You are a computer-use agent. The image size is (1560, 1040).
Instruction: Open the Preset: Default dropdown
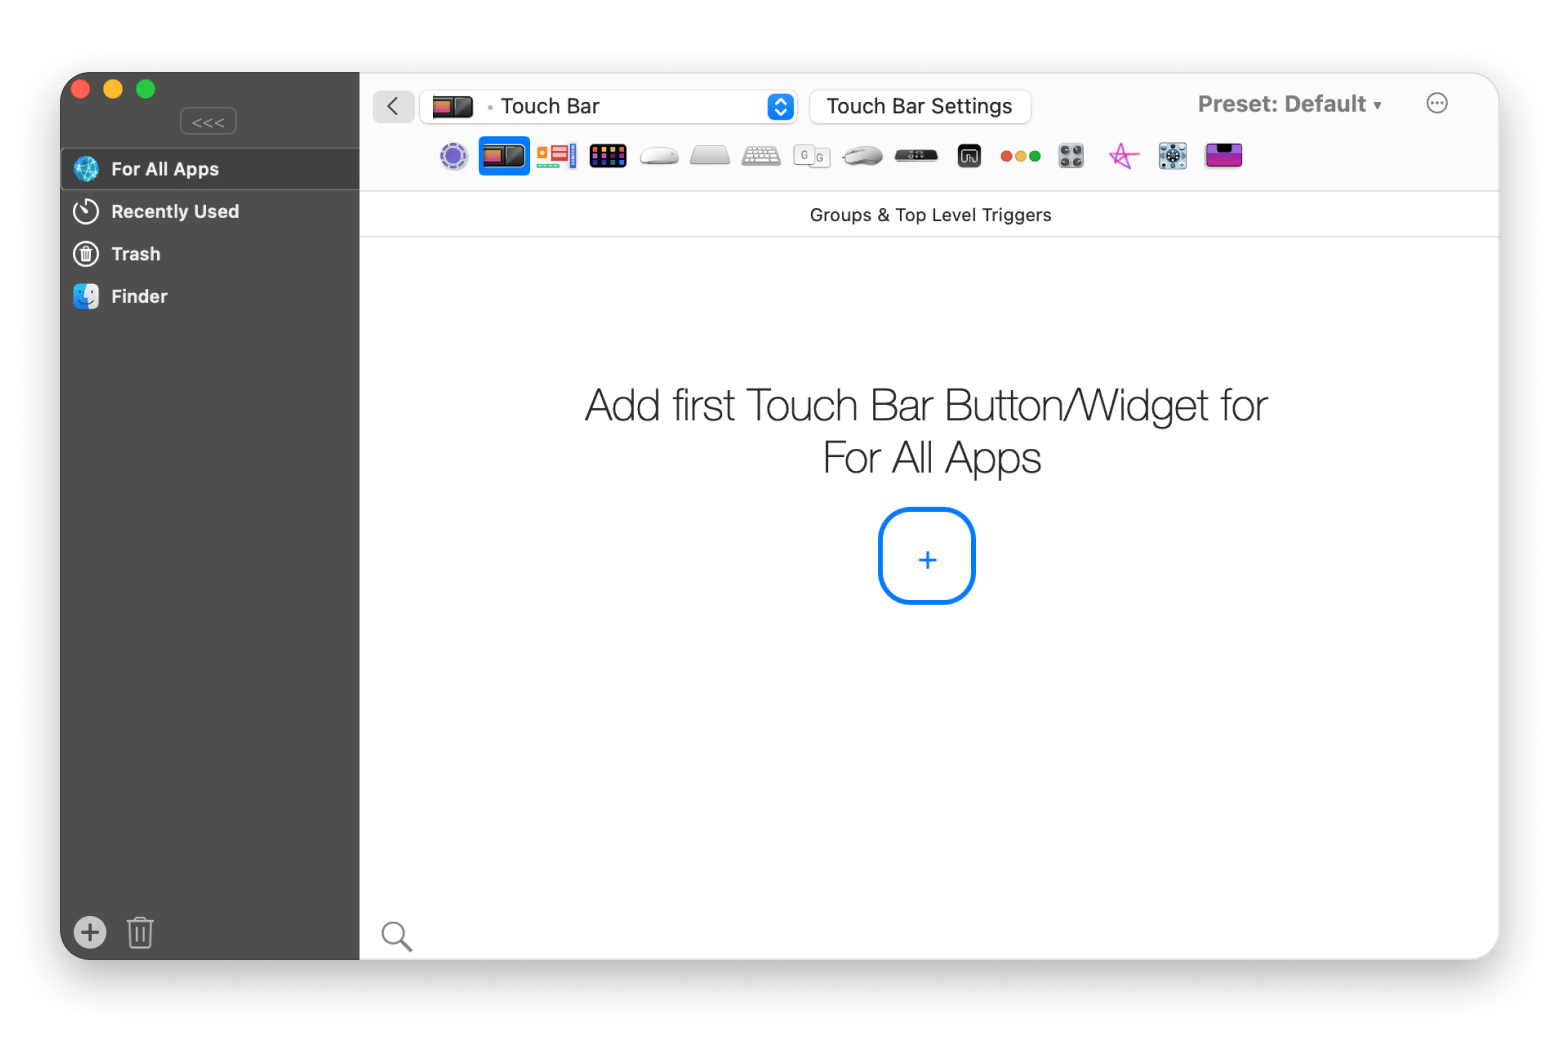pyautogui.click(x=1289, y=104)
